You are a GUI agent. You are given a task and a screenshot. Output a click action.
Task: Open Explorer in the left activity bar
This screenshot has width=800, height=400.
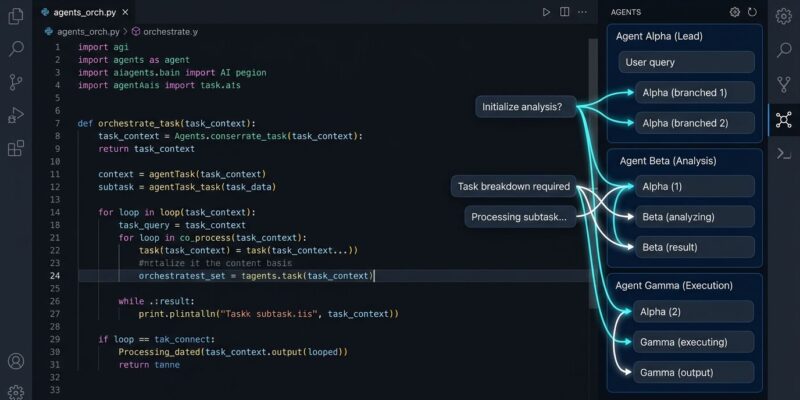[x=16, y=16]
